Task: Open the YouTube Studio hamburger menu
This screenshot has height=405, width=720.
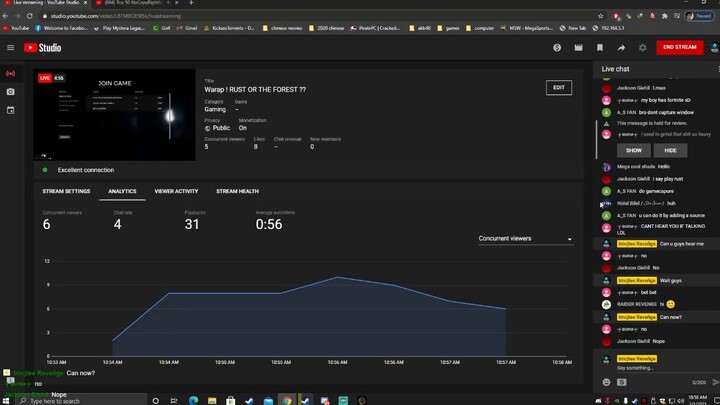Action: pyautogui.click(x=10, y=47)
